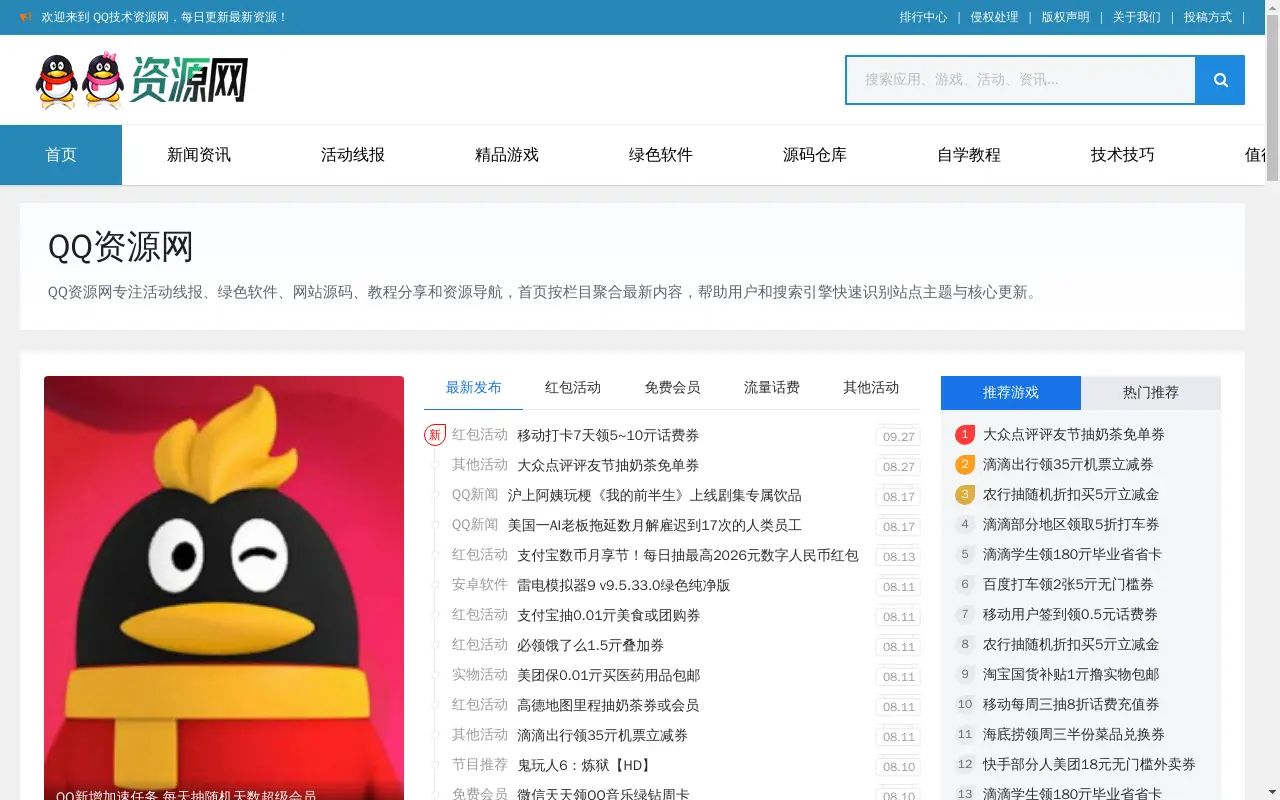Open 自学教程 navigation item

[x=969, y=155]
